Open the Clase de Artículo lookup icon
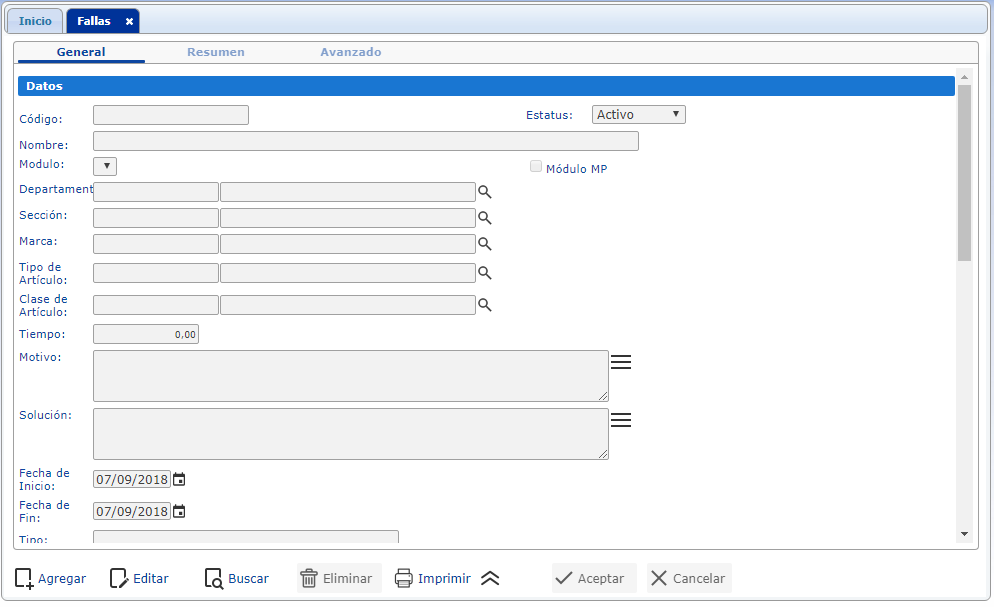 tap(484, 305)
